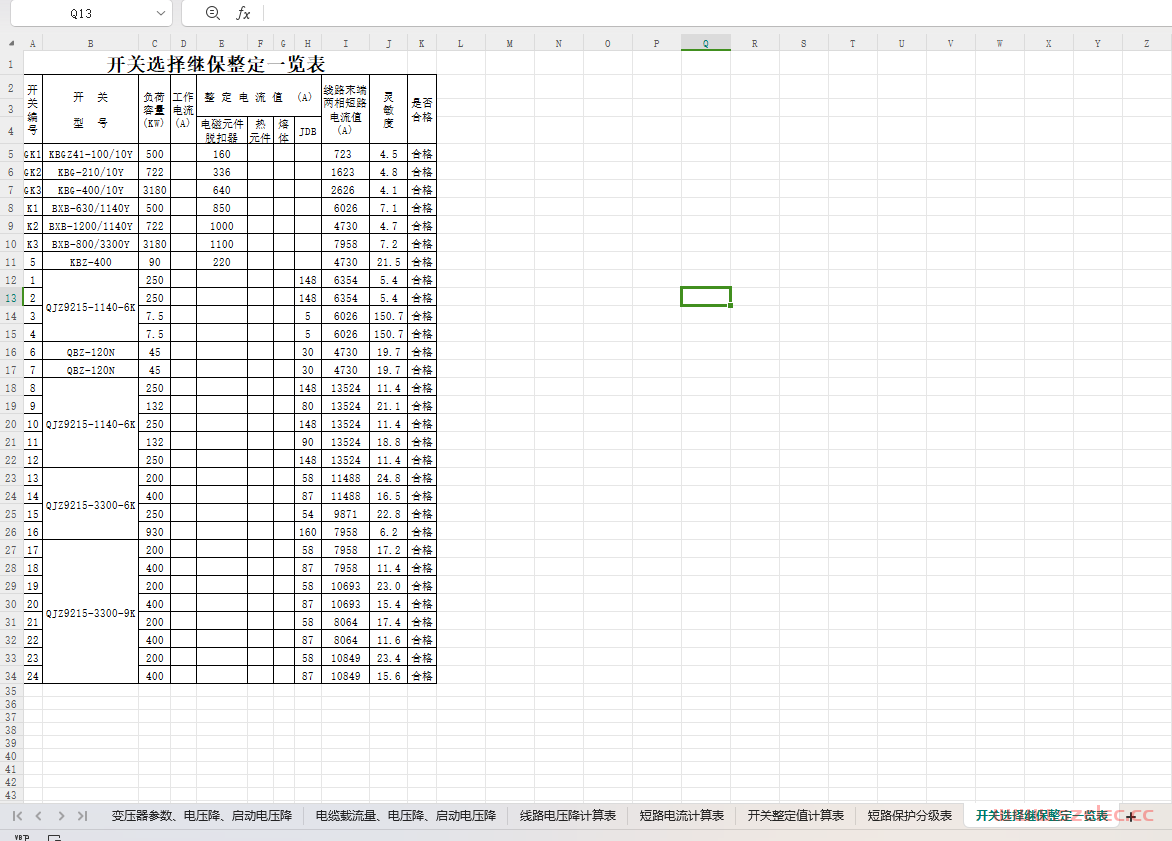Jump to the last sheet tab
The height and width of the screenshot is (841, 1172).
tap(82, 816)
